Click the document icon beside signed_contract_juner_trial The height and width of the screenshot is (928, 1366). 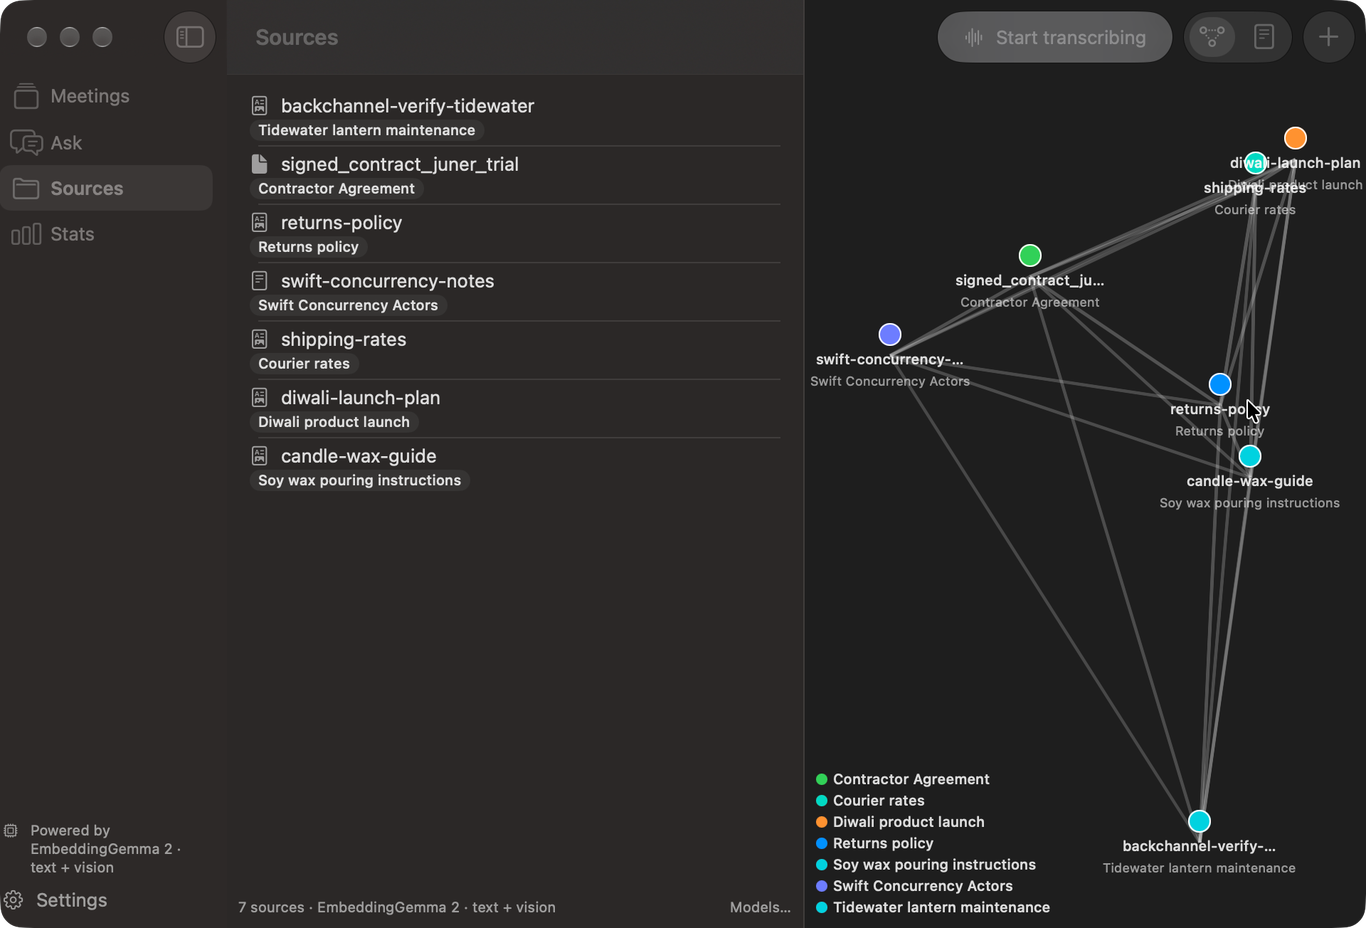pos(259,163)
